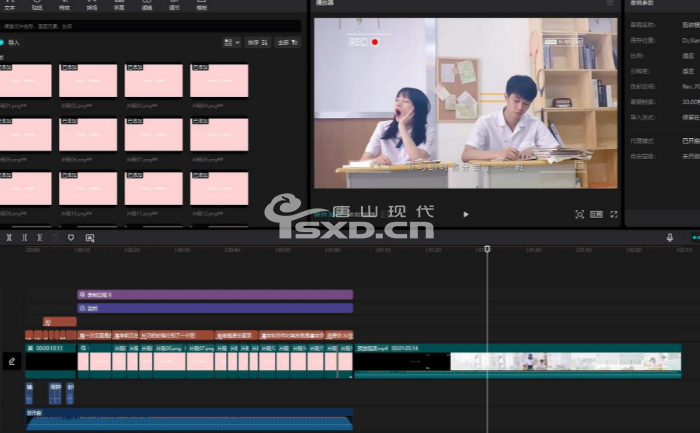Click the 分辨率 resolution row
The height and width of the screenshot is (433, 700).
pyautogui.click(x=665, y=71)
